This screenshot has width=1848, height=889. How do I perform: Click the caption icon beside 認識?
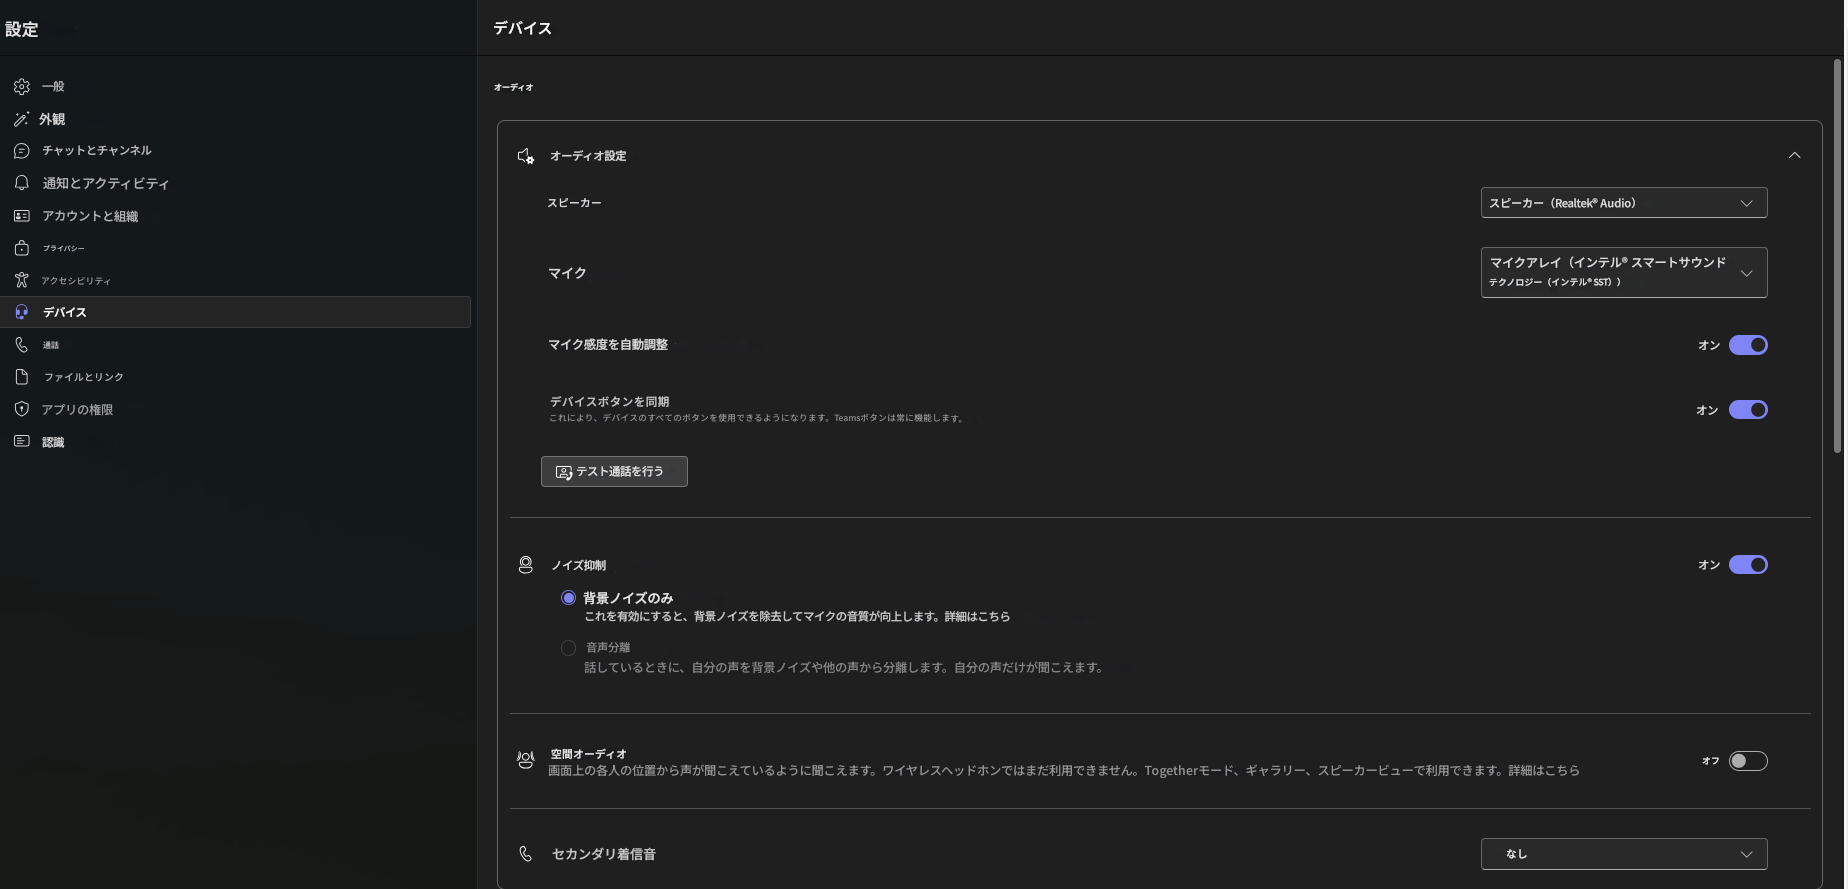pyautogui.click(x=22, y=441)
